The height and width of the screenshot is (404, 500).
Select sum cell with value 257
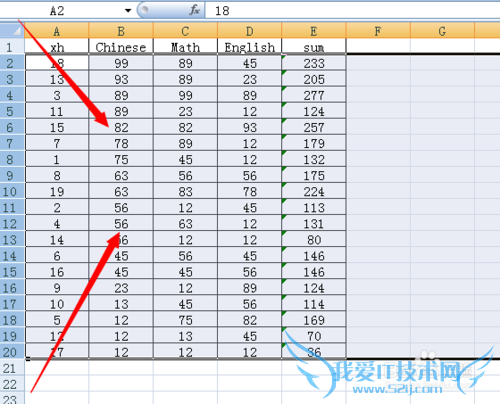pyautogui.click(x=314, y=127)
